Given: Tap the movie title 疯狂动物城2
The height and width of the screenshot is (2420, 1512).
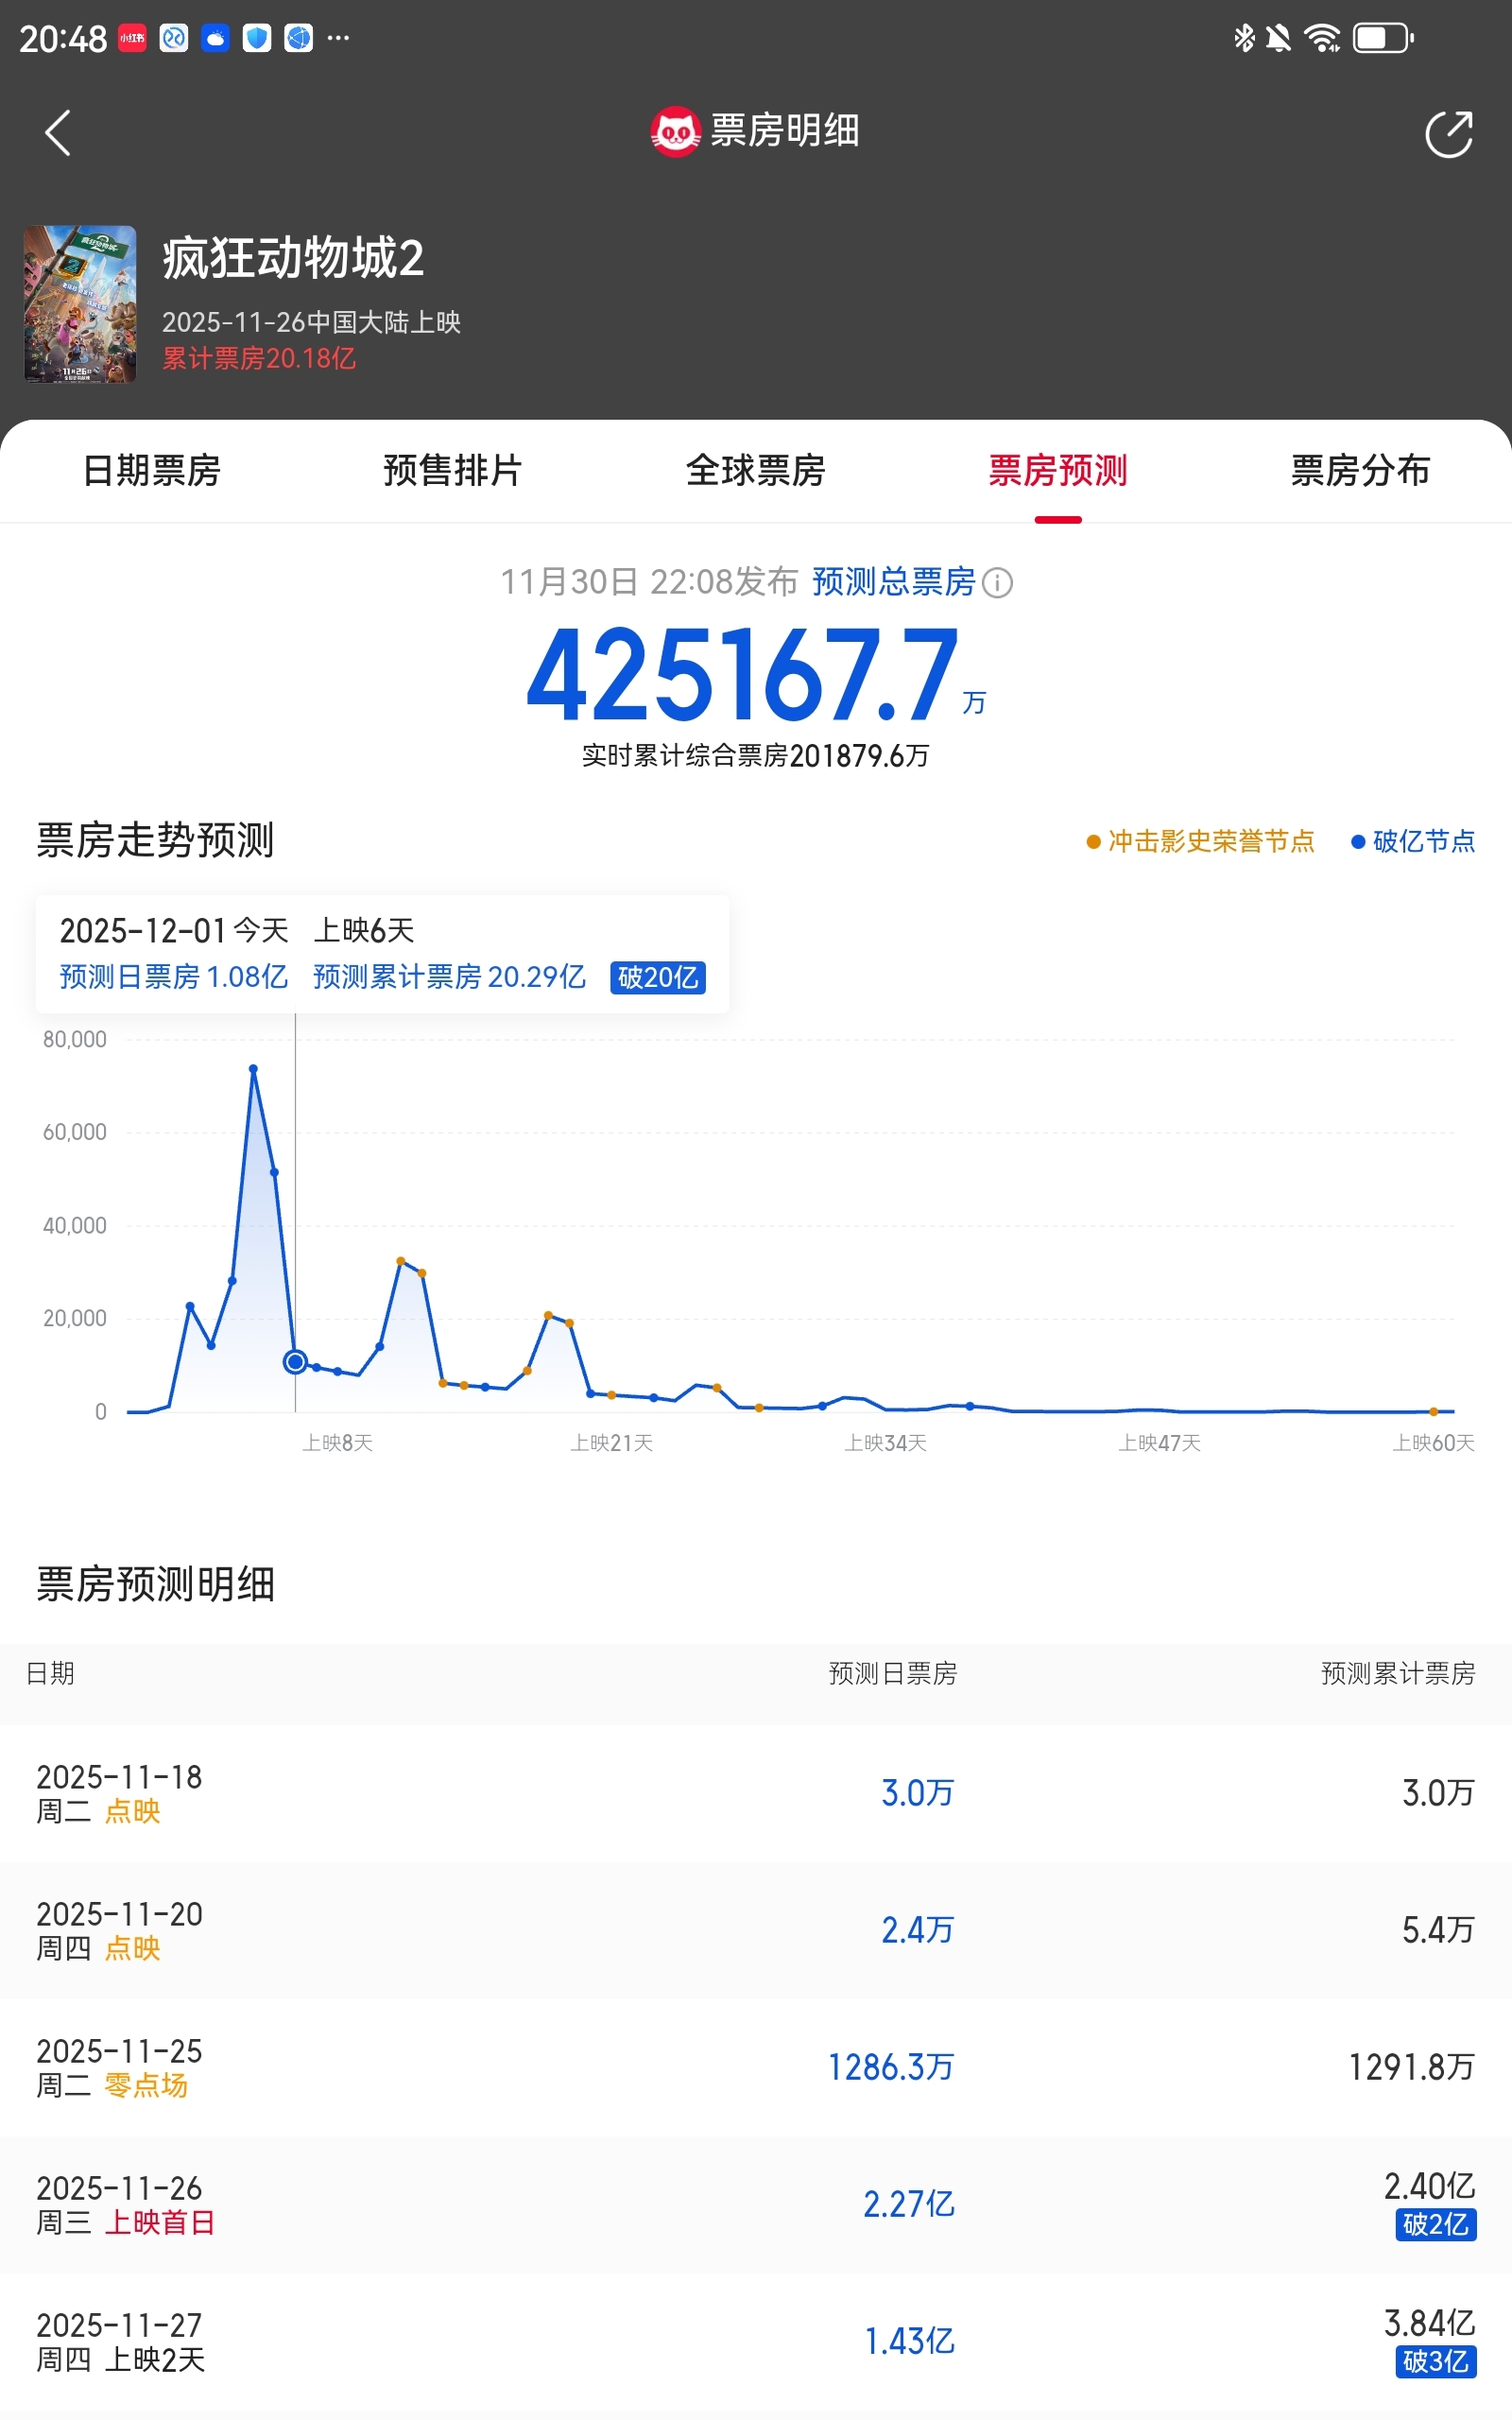Looking at the screenshot, I should 293,258.
